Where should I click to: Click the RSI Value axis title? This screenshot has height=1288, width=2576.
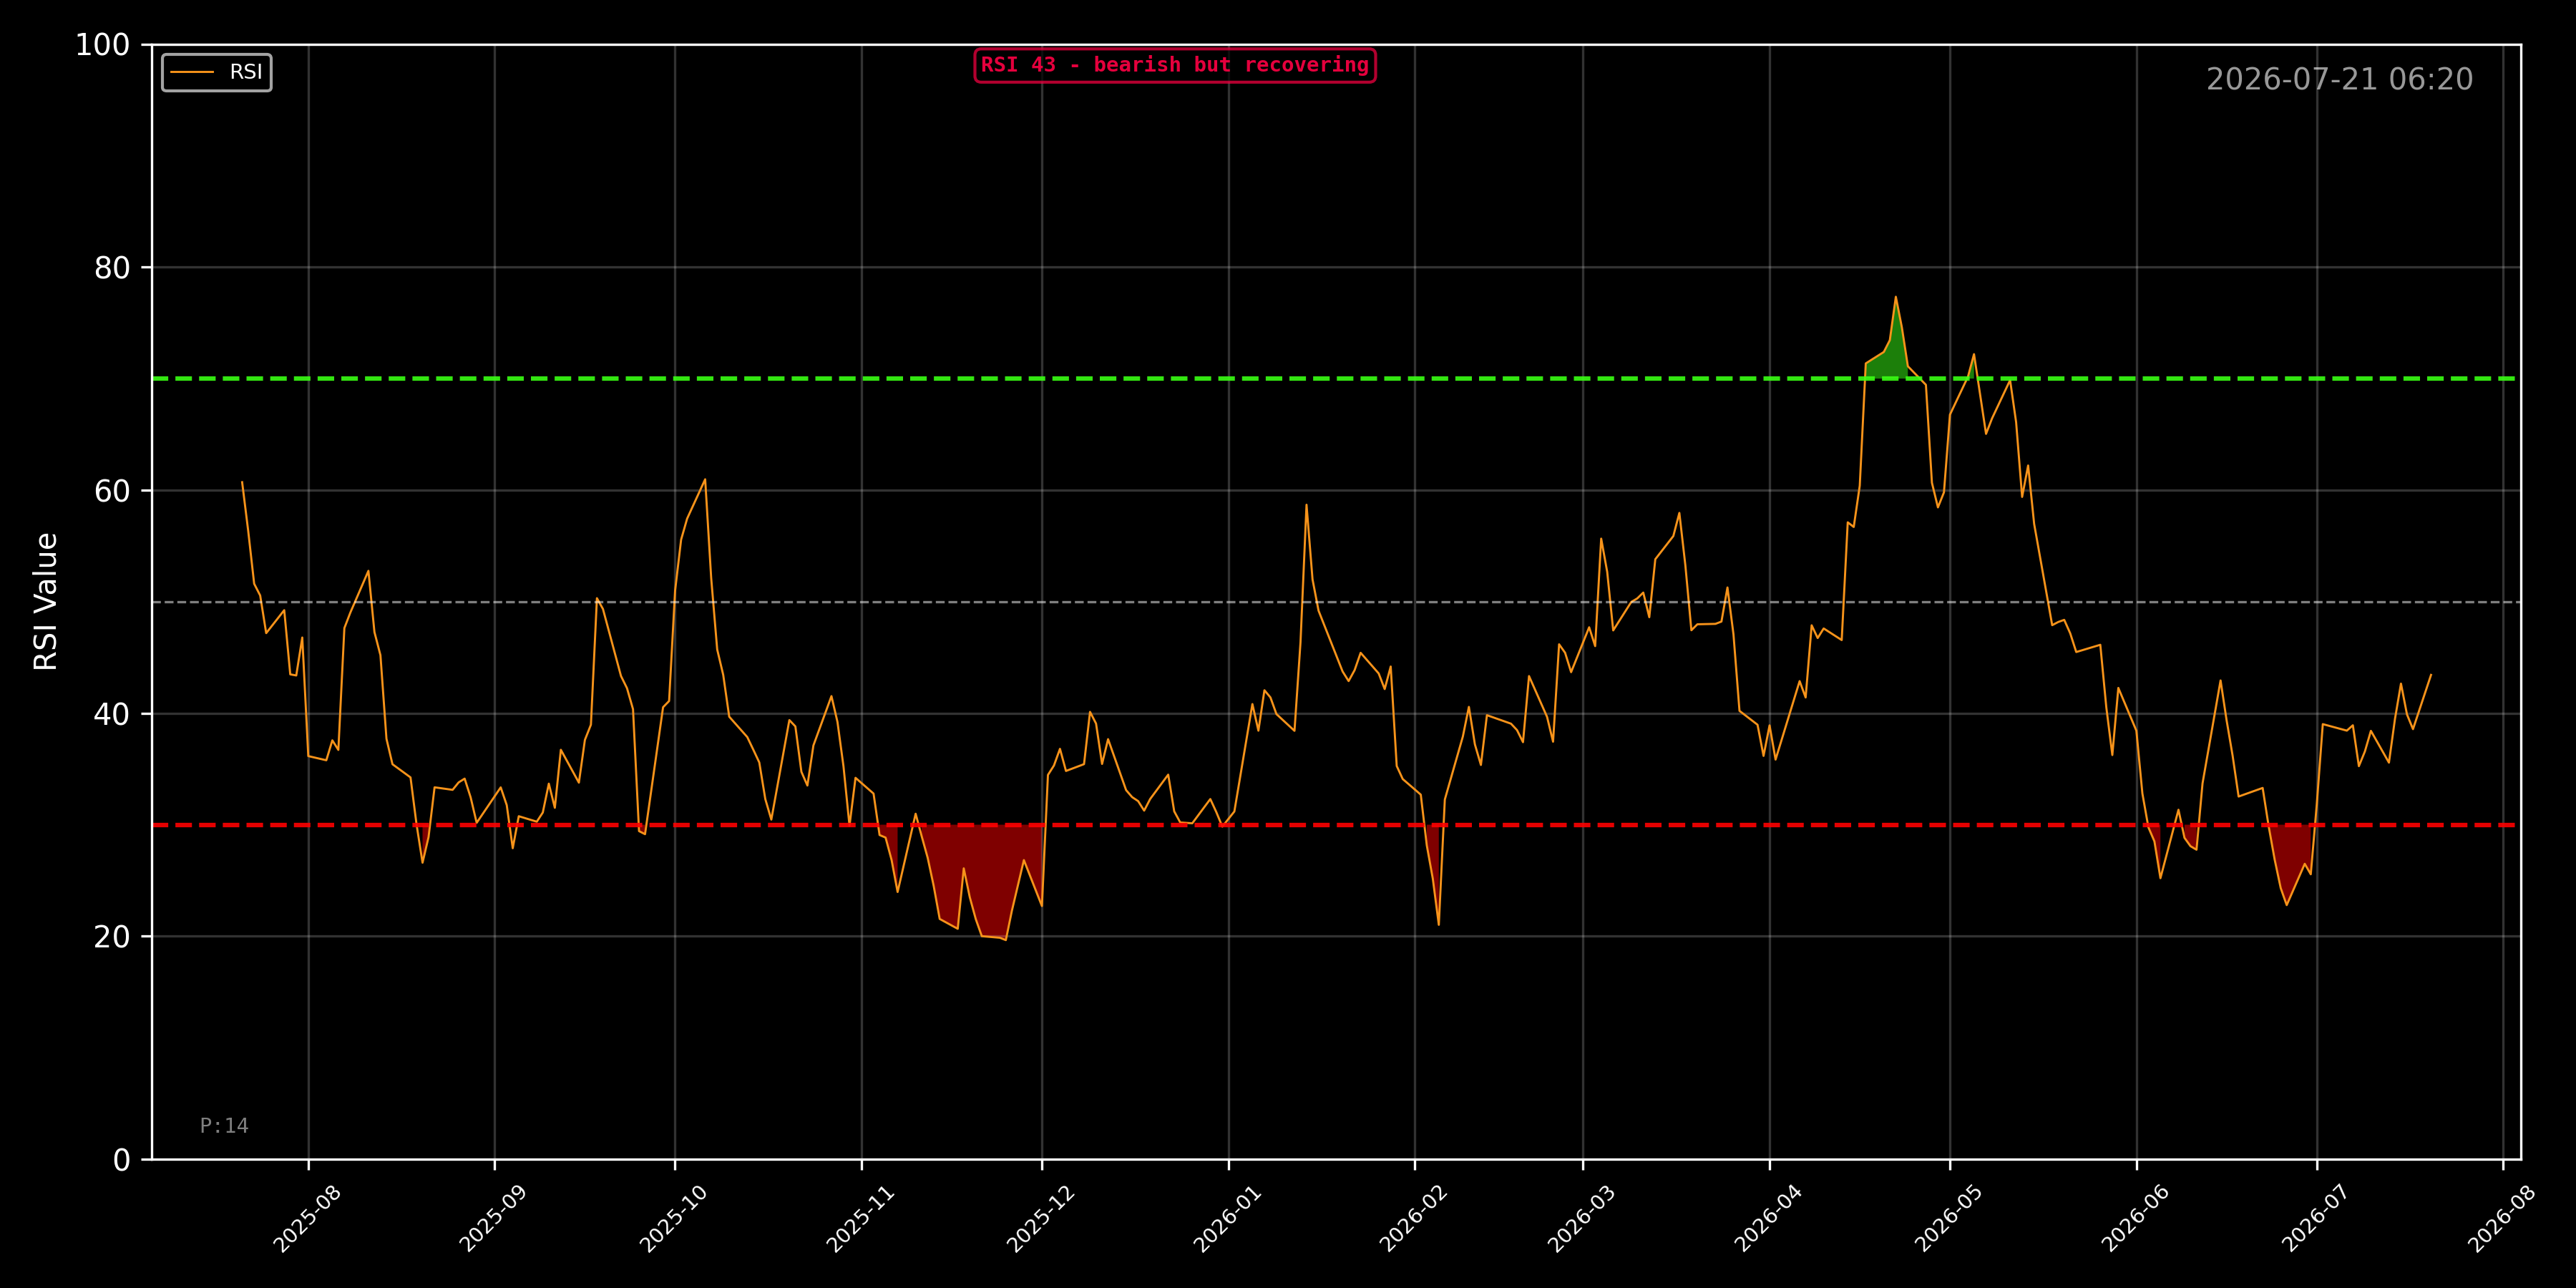(46, 601)
